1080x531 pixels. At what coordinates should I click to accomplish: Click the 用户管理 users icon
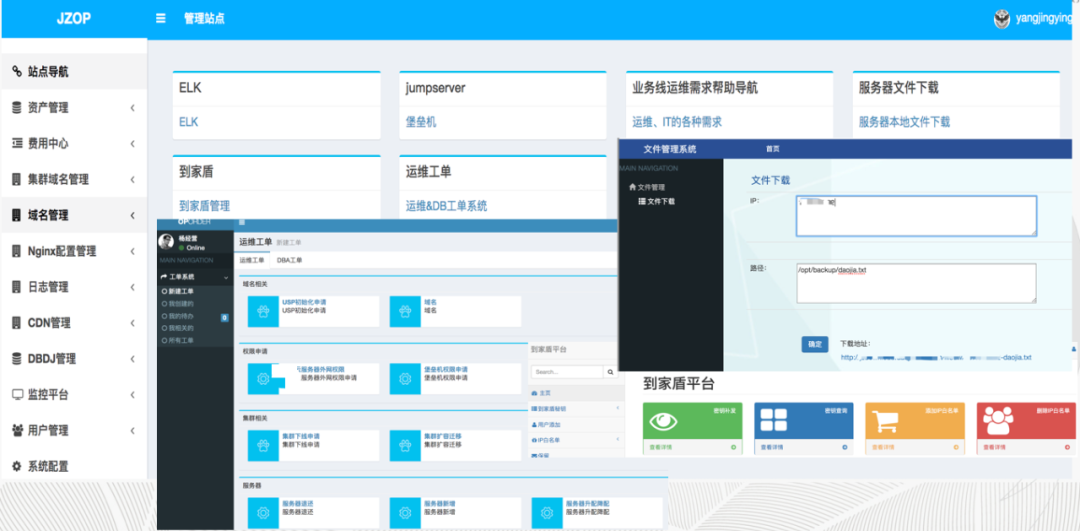(x=17, y=430)
